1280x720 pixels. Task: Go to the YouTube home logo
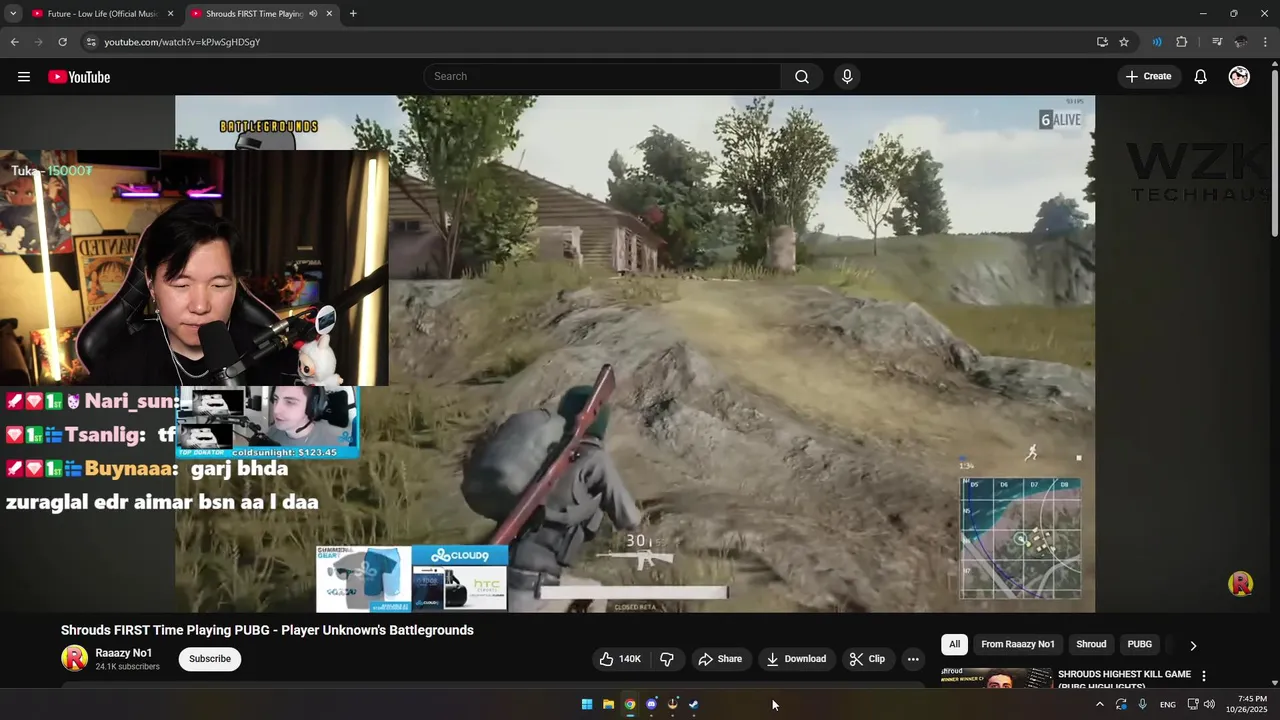(x=79, y=77)
